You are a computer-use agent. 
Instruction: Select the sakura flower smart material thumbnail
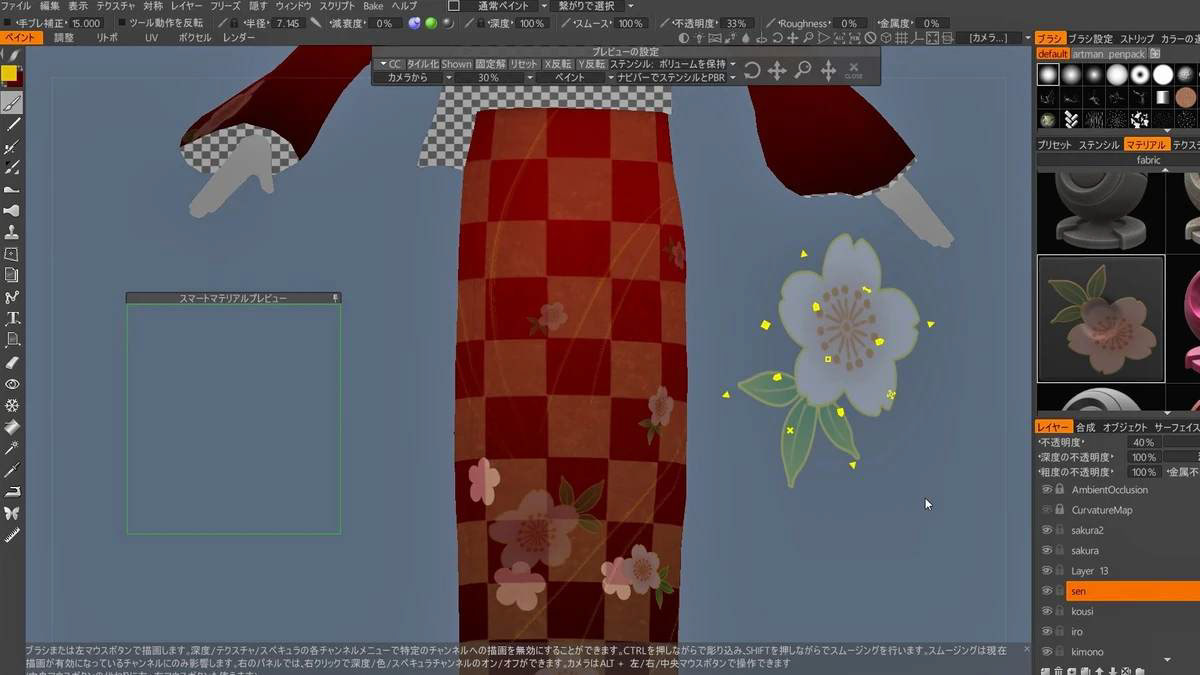(1100, 319)
